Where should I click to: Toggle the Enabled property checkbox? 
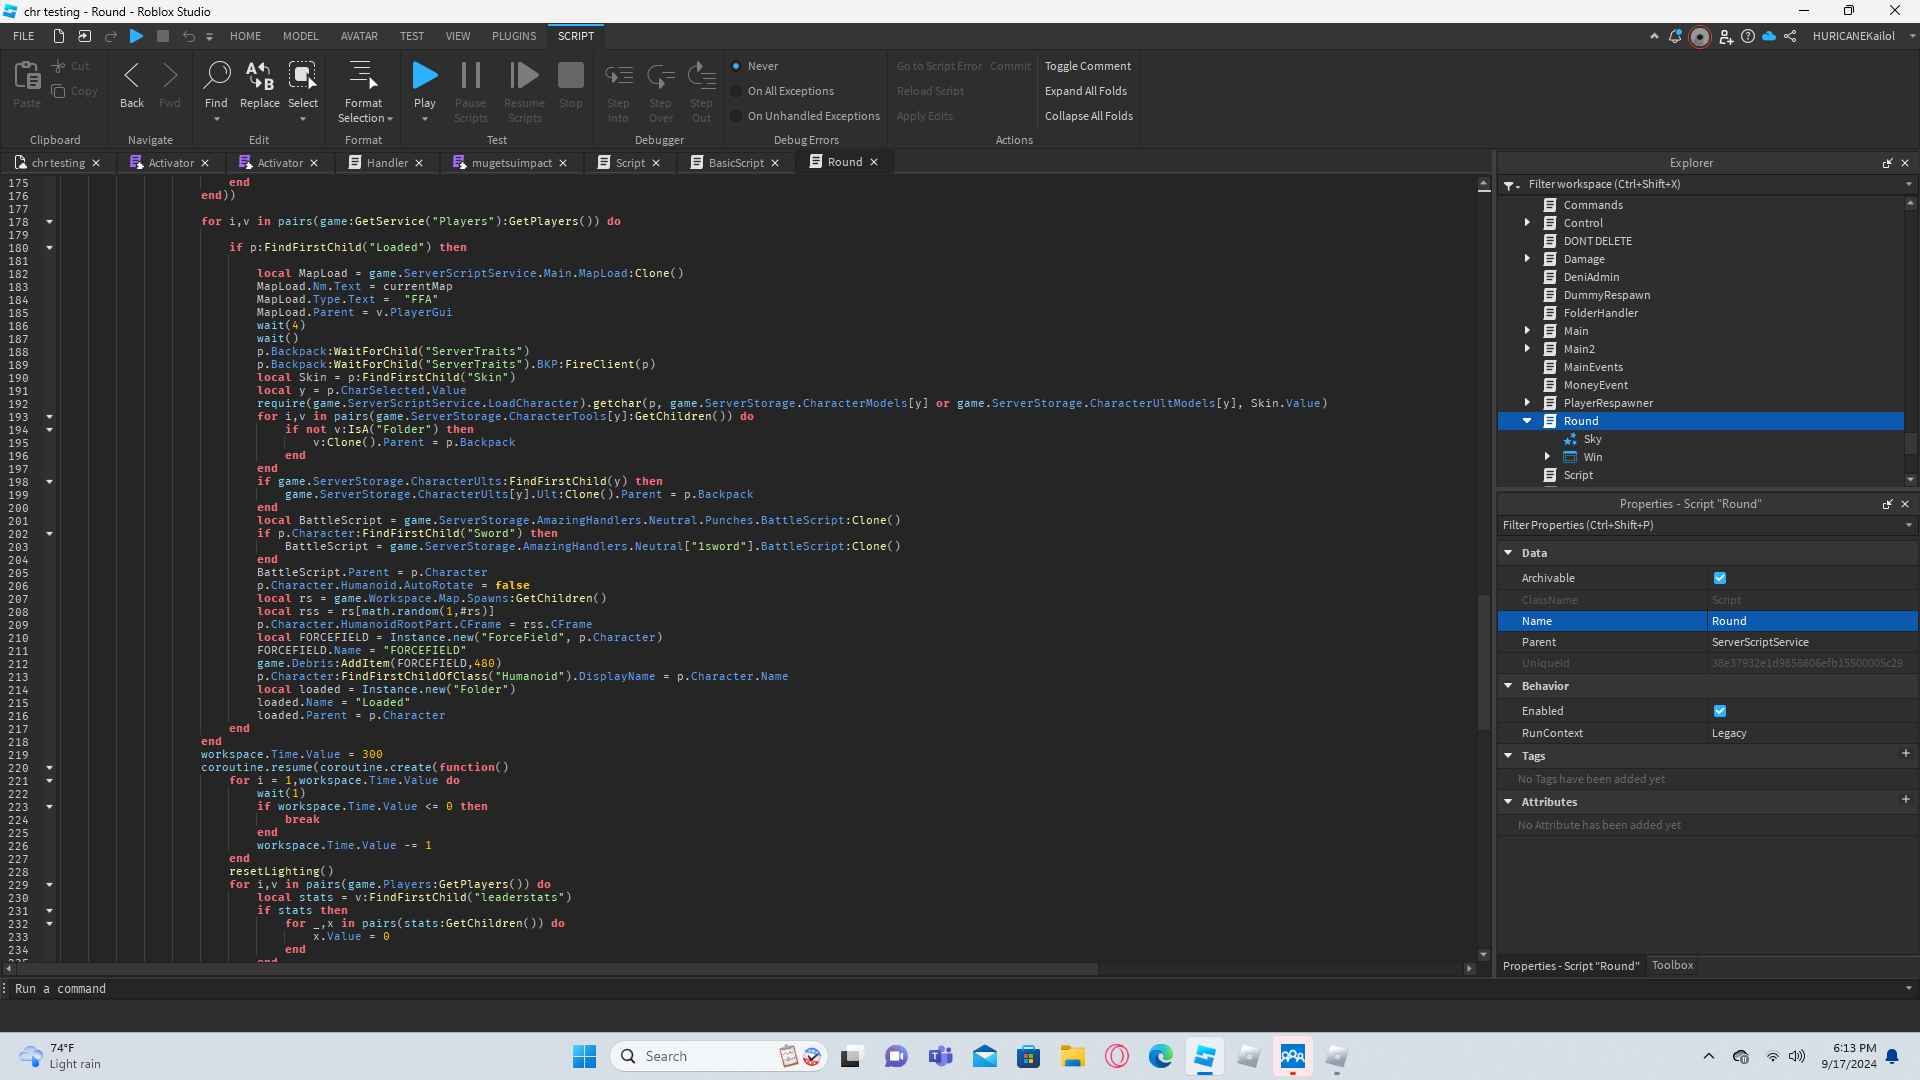[1720, 711]
